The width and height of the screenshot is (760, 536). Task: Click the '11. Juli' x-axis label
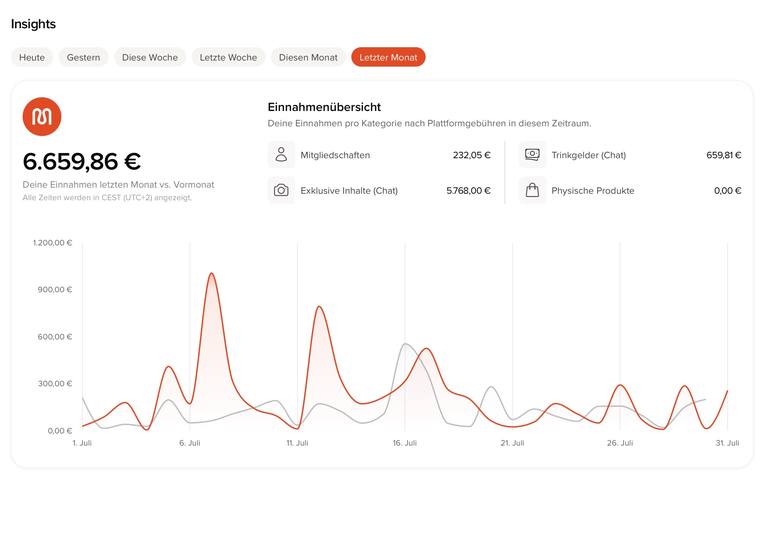(x=297, y=443)
